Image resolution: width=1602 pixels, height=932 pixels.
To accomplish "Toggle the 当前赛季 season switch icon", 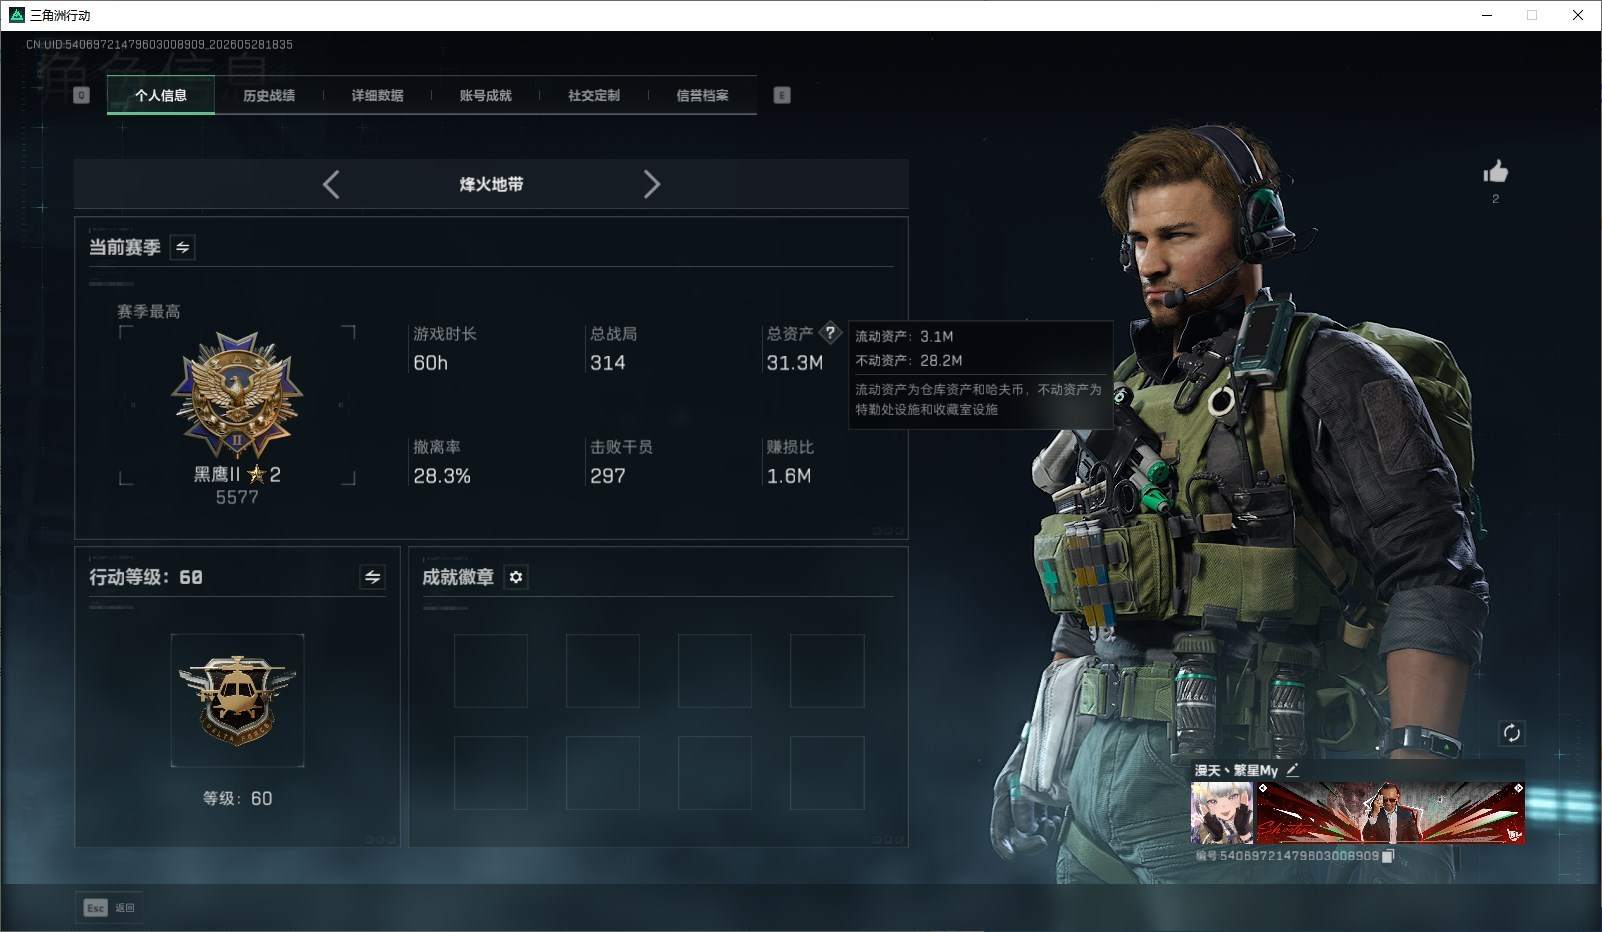I will [x=182, y=247].
